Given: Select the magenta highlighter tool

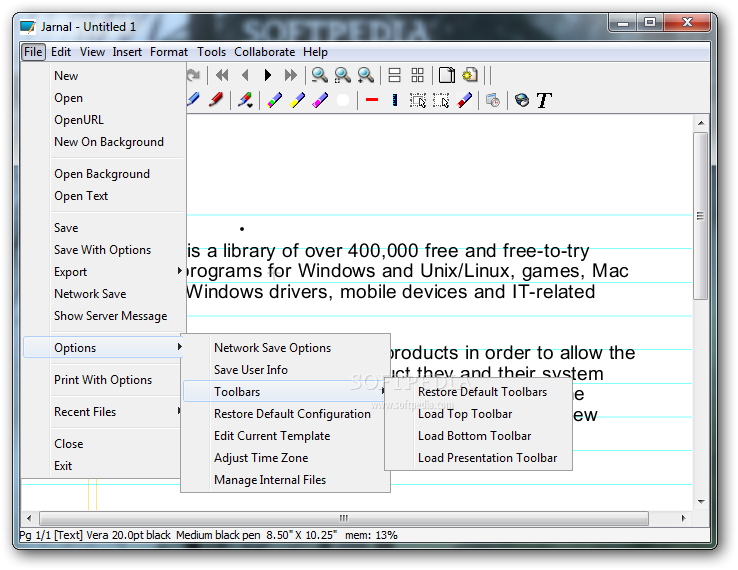Looking at the screenshot, I should 320,100.
